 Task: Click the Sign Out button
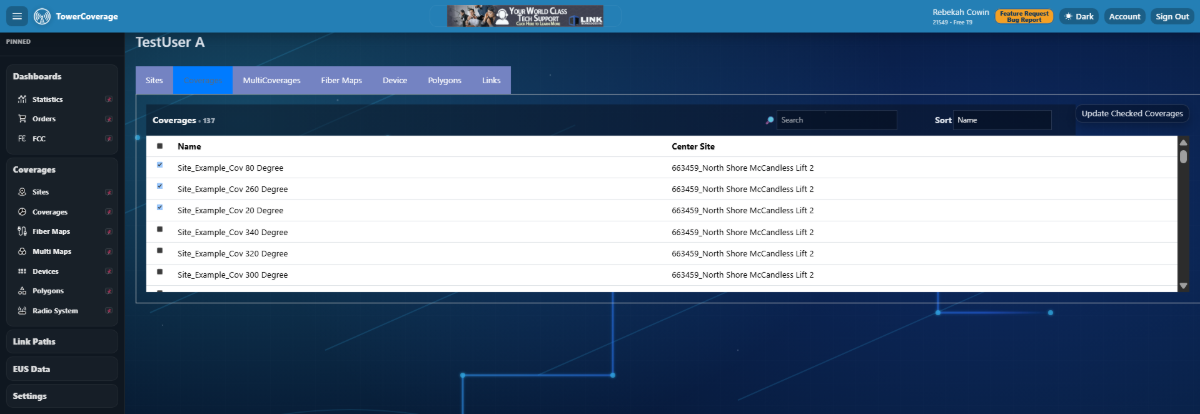point(1172,16)
